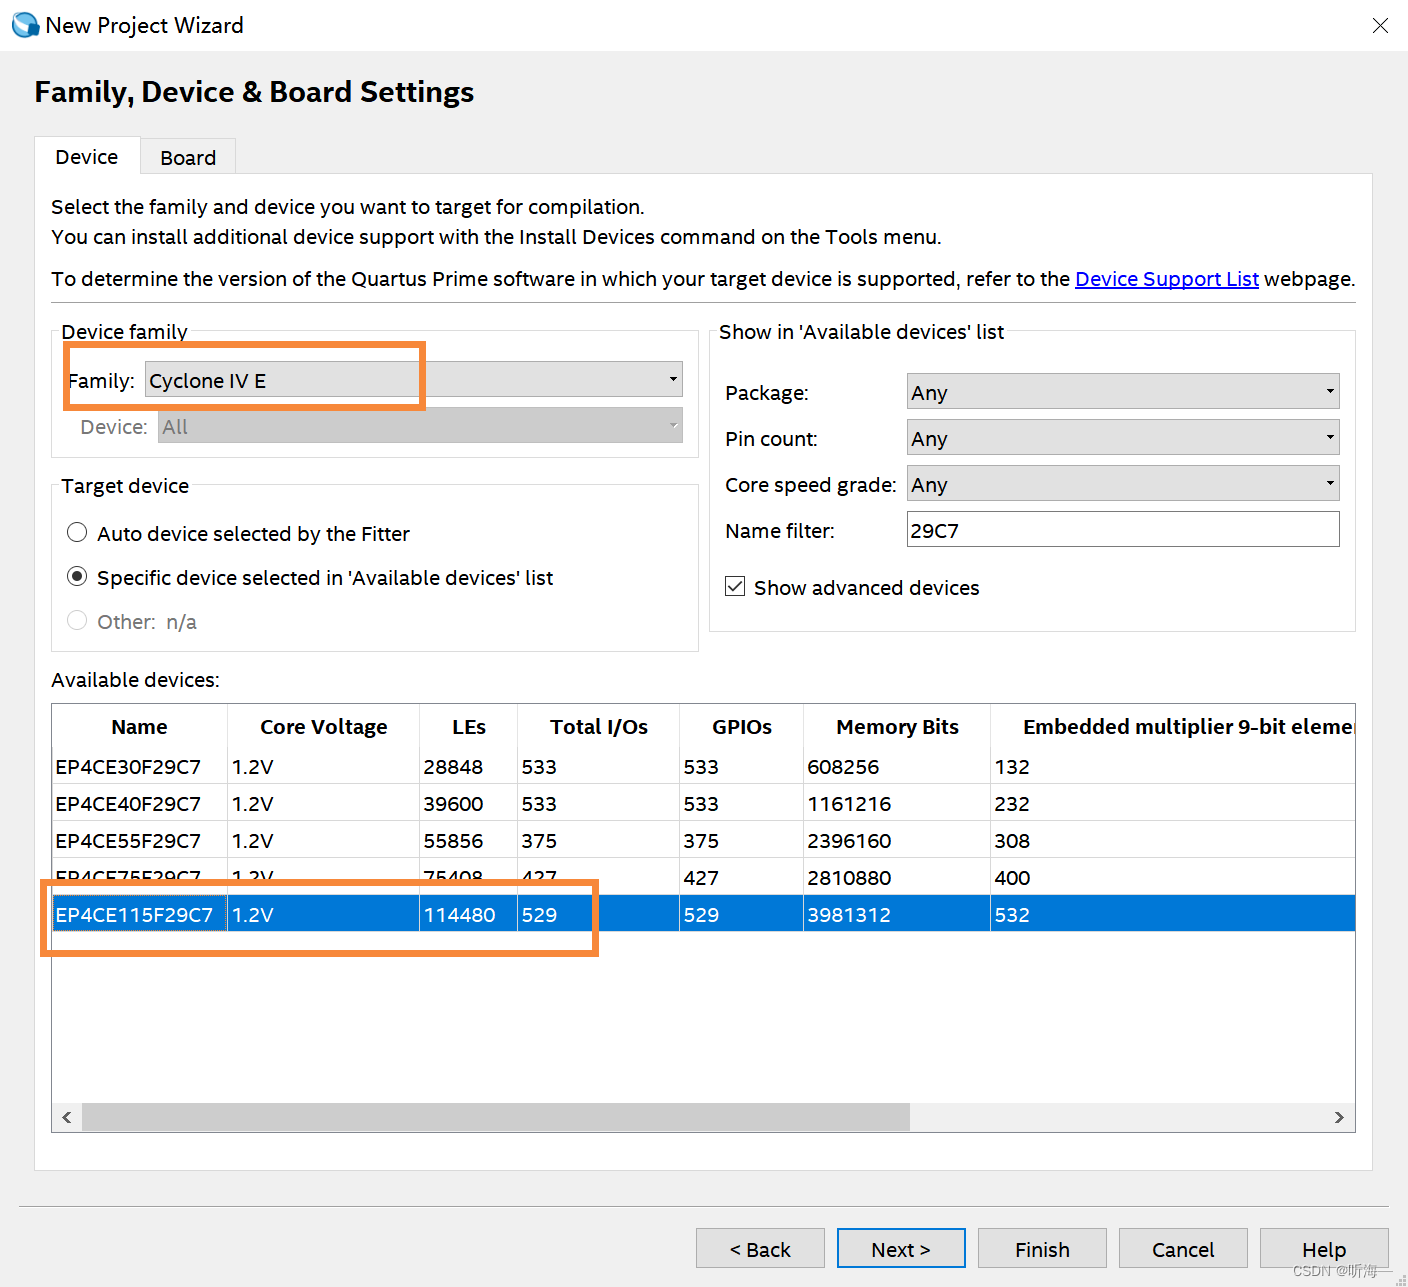The width and height of the screenshot is (1408, 1287).
Task: Click LEs value 28848
Action: click(x=453, y=767)
